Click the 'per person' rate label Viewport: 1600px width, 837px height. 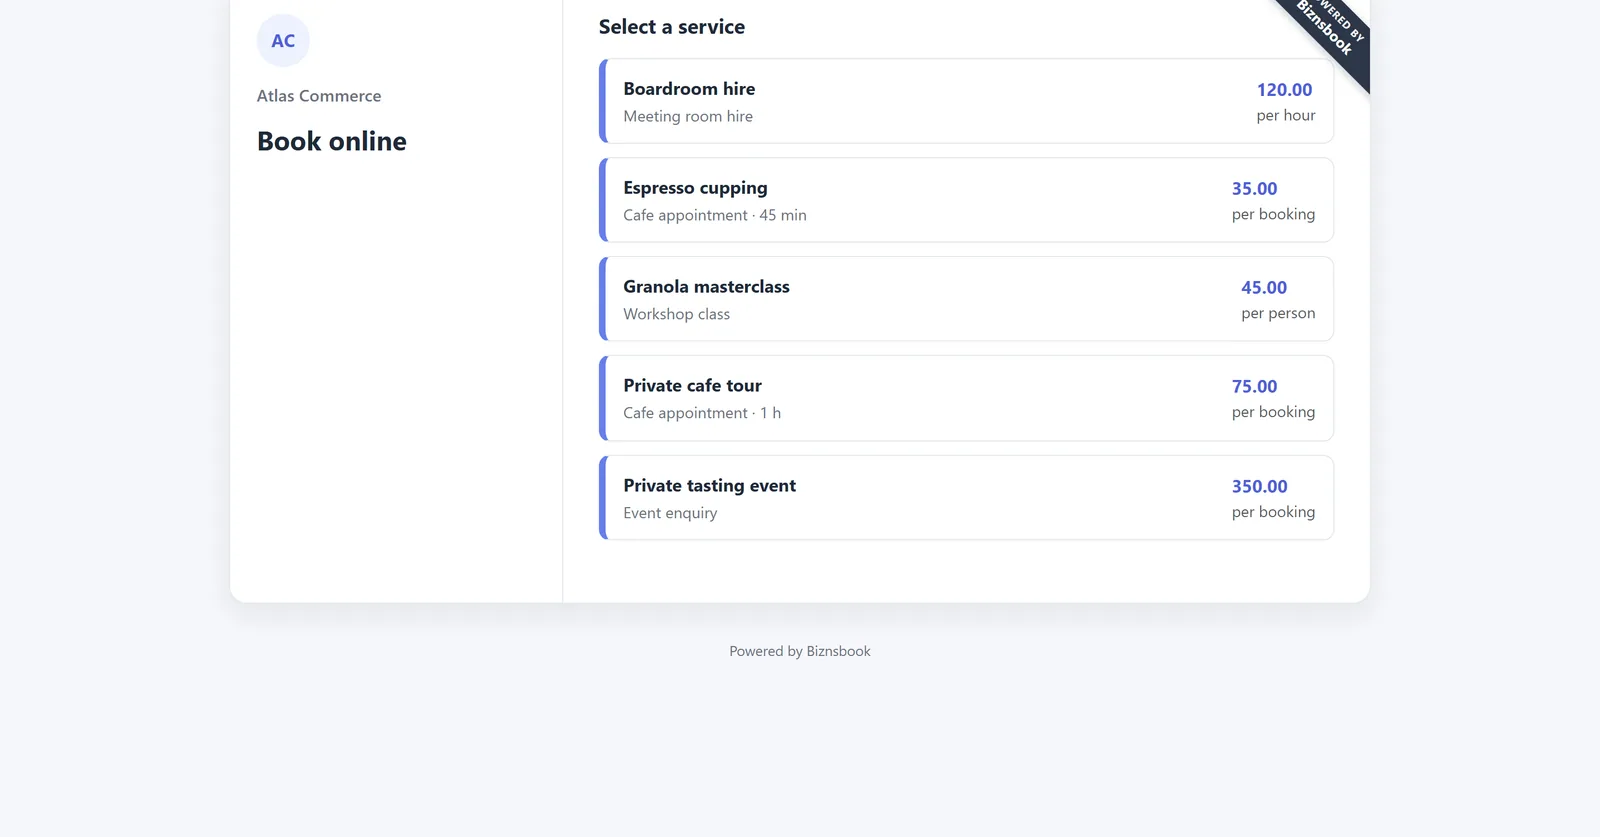coord(1278,313)
